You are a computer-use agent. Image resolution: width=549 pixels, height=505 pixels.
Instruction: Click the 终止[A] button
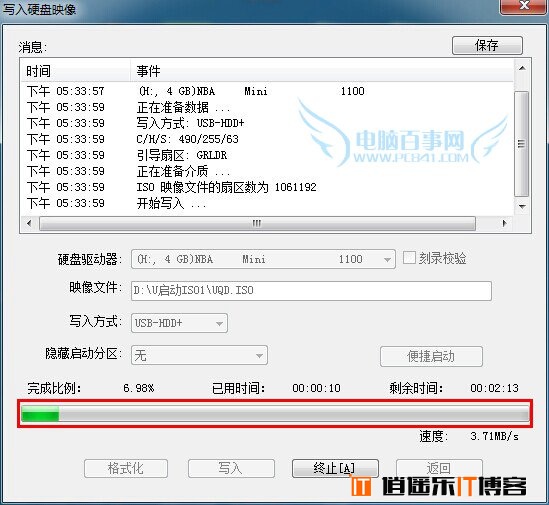point(335,469)
